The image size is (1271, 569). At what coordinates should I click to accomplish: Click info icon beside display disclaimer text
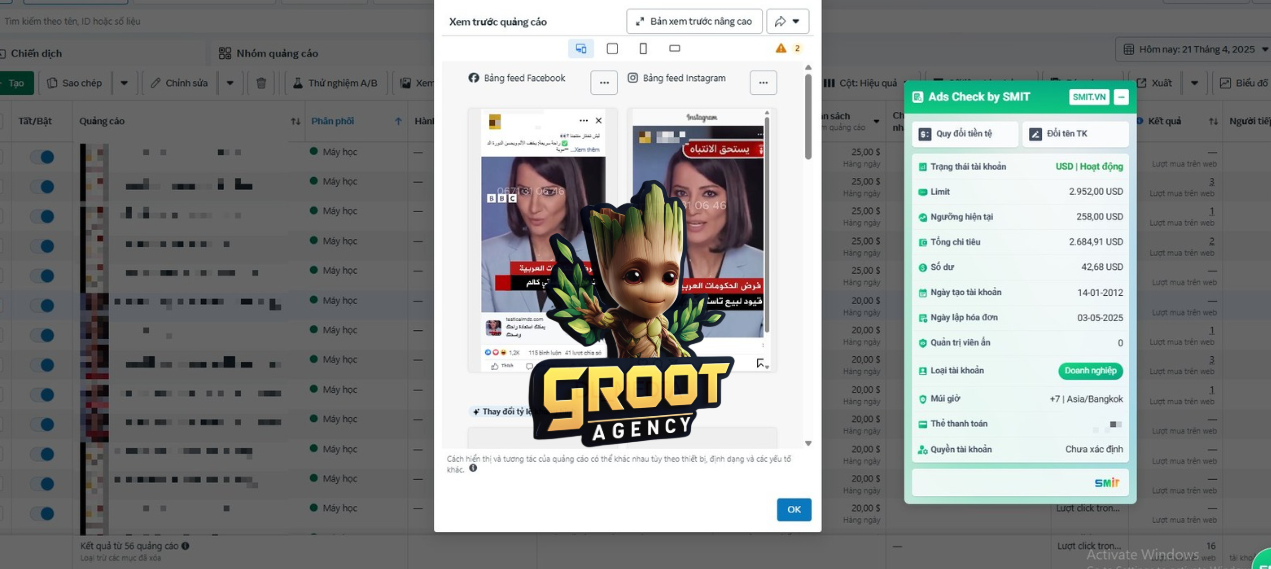pyautogui.click(x=473, y=468)
